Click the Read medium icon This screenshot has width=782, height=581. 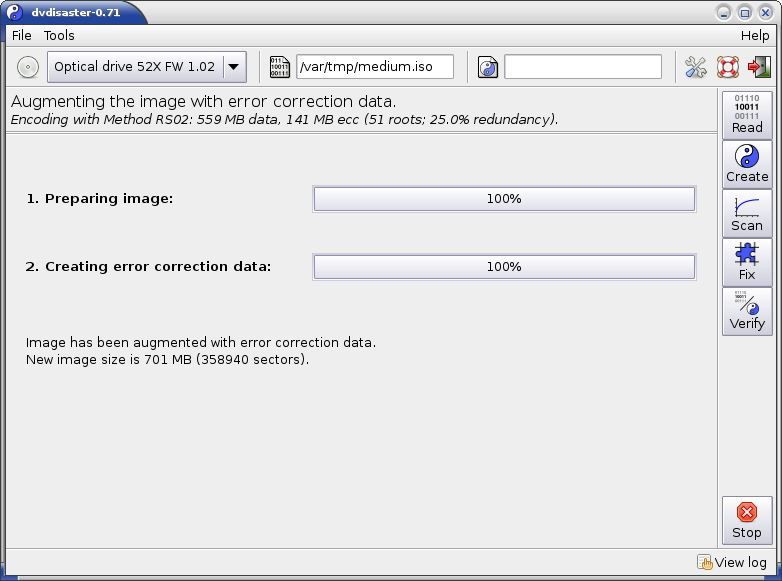(747, 115)
